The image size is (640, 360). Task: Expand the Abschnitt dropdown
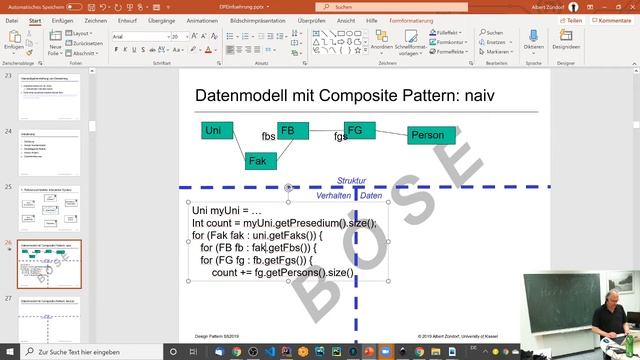pos(82,53)
